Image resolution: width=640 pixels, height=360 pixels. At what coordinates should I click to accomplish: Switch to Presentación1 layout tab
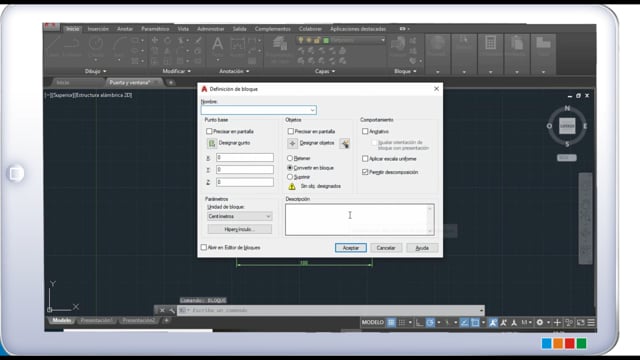point(96,320)
